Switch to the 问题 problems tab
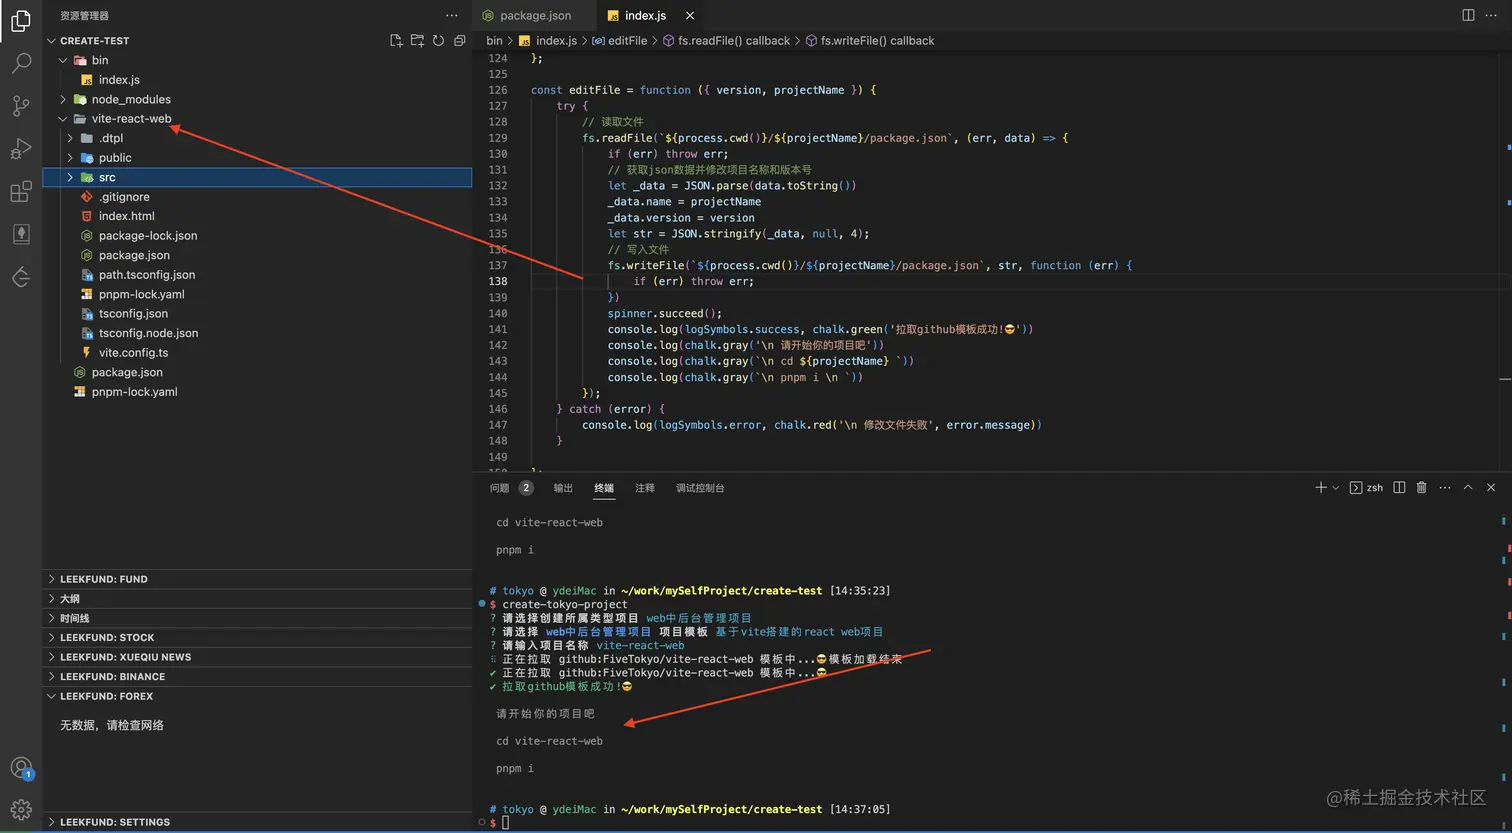Screen dimensions: 1512x833 pyautogui.click(x=511, y=488)
